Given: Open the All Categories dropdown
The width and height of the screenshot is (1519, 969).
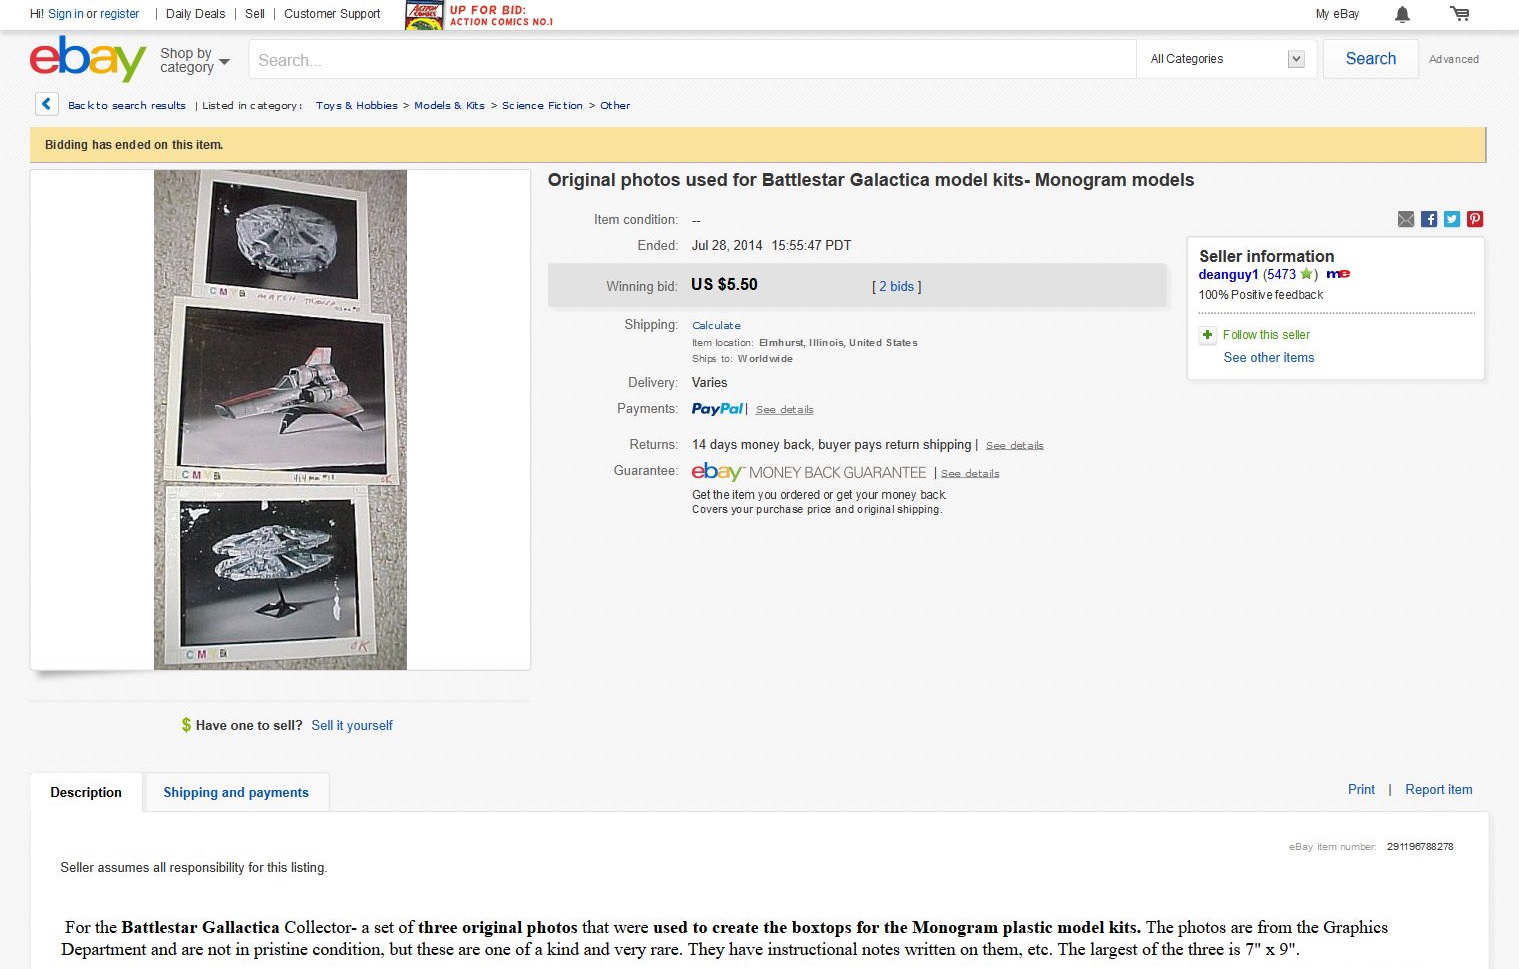Looking at the screenshot, I should 1227,59.
